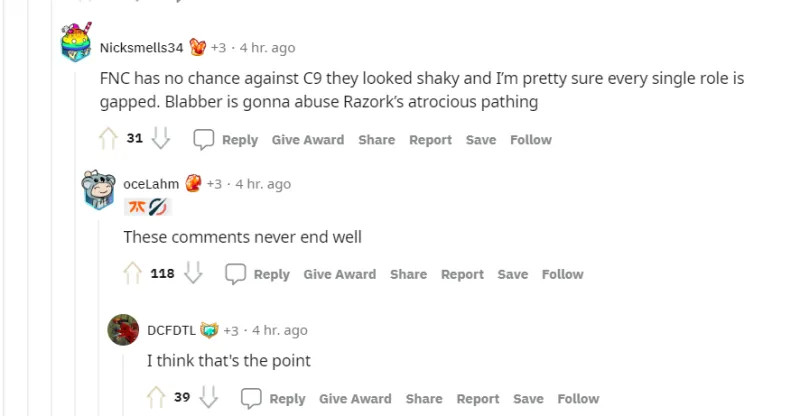The image size is (800, 416).
Task: Downvote Nicksmells34's comment
Action: click(x=161, y=139)
